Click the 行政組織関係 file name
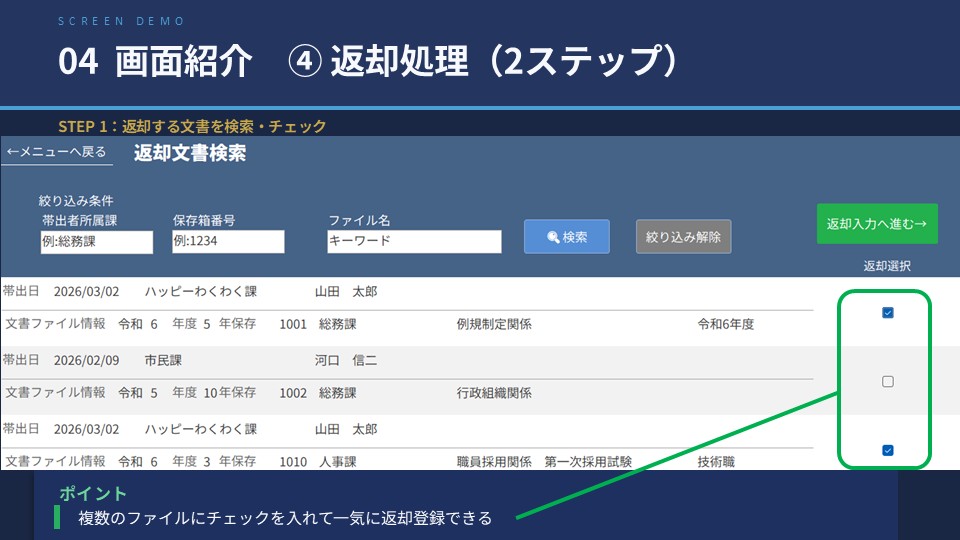This screenshot has height=540, width=960. (x=493, y=393)
